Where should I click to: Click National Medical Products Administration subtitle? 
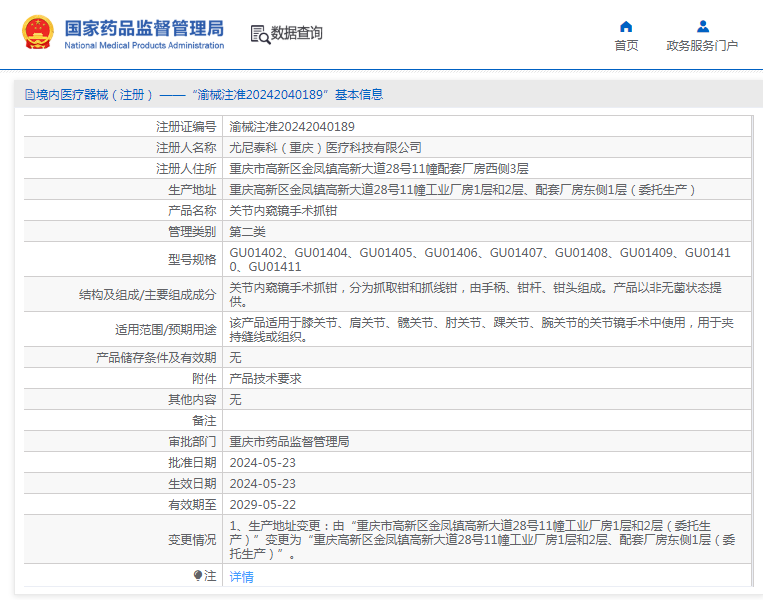[x=144, y=45]
